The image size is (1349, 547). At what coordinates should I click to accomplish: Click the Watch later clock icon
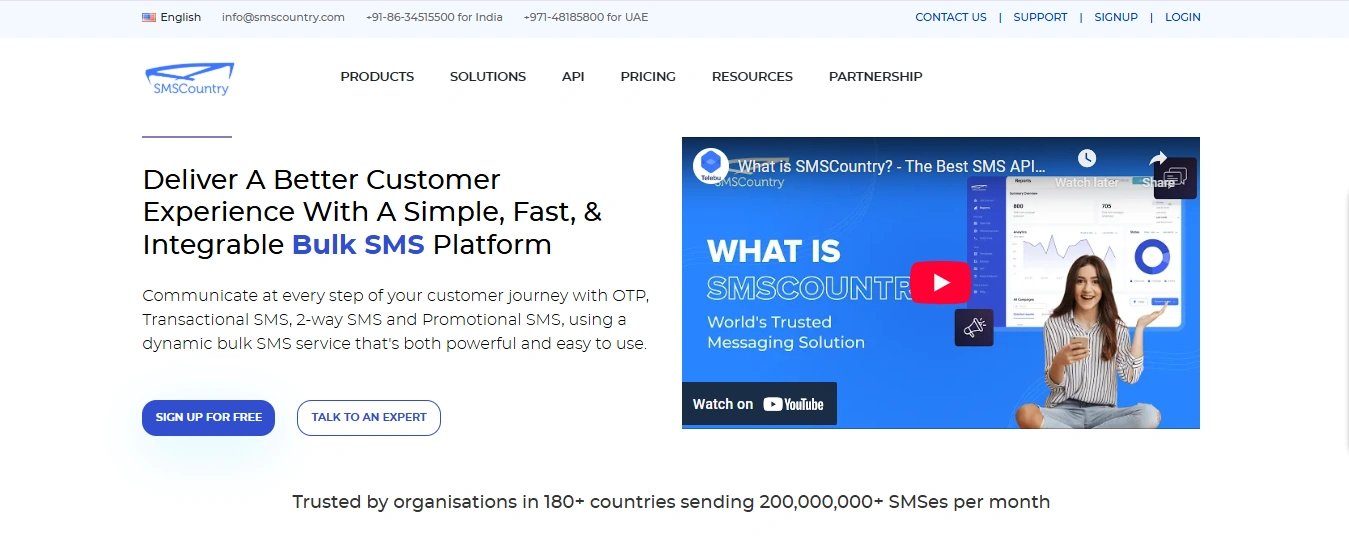click(1086, 159)
